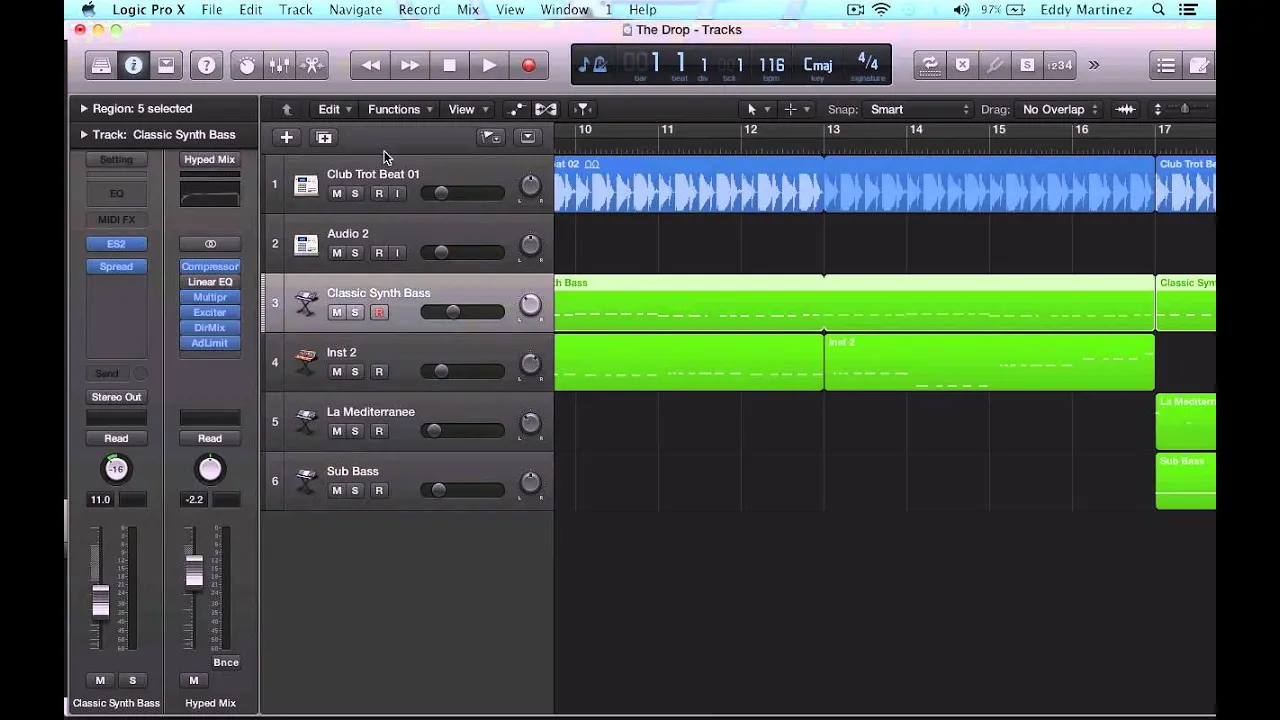1280x720 pixels.
Task: Open the Window menu
Action: tap(564, 9)
